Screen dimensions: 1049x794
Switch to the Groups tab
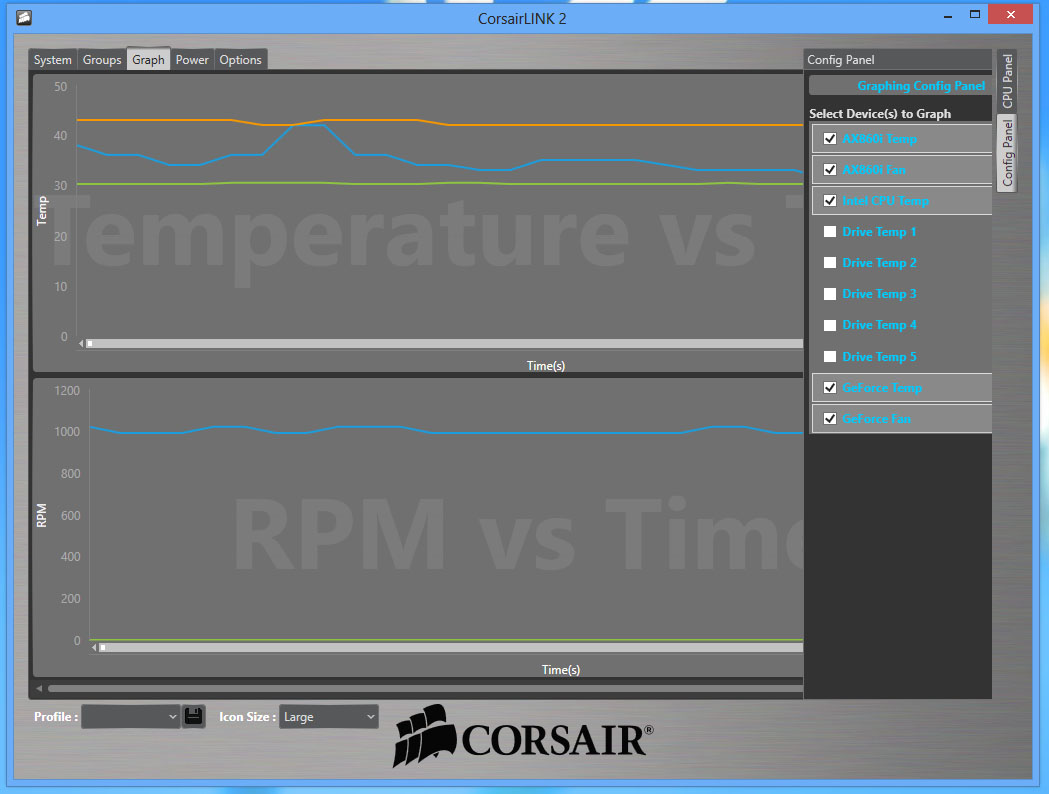click(102, 60)
